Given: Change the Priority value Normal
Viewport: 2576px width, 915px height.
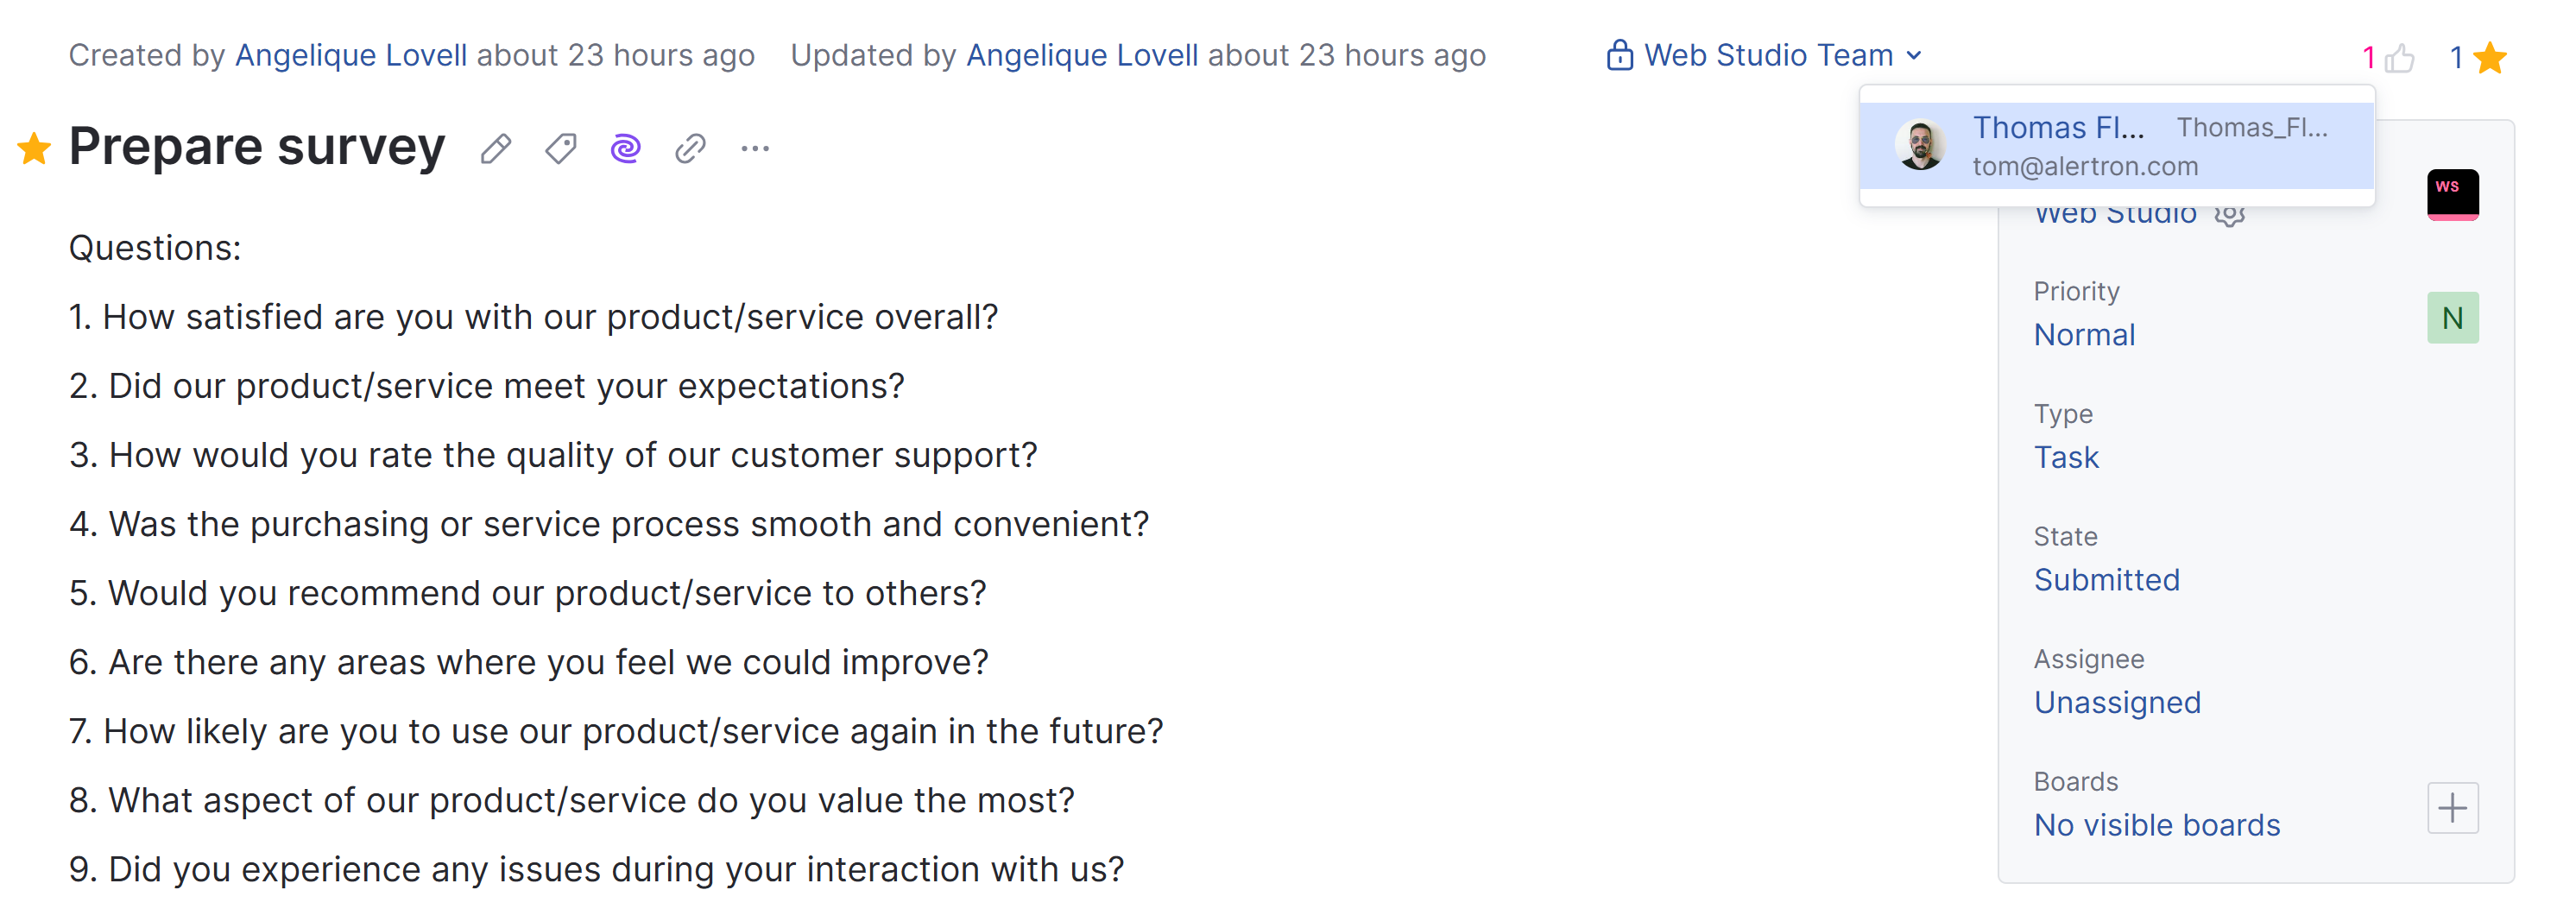Looking at the screenshot, I should 2084,335.
